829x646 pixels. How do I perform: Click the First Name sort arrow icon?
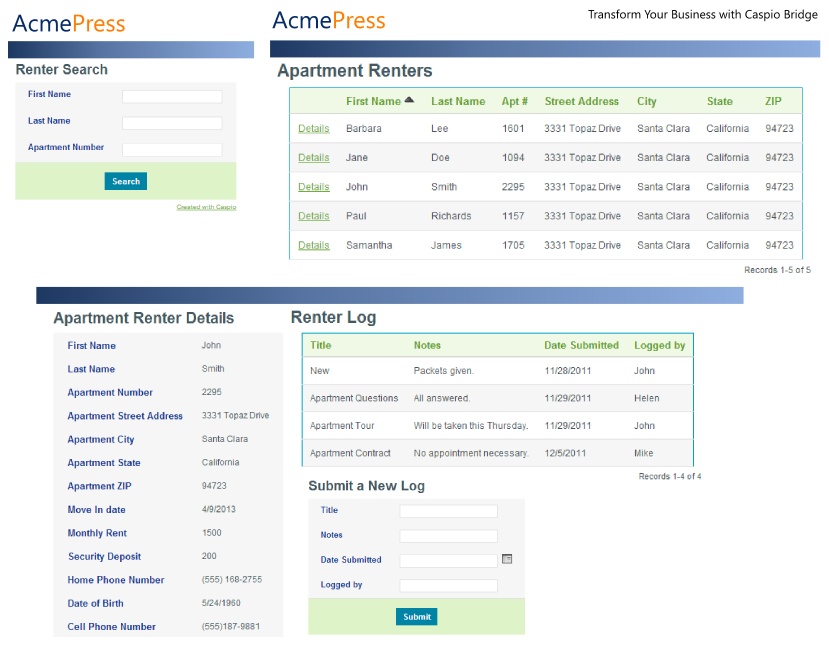coord(409,100)
